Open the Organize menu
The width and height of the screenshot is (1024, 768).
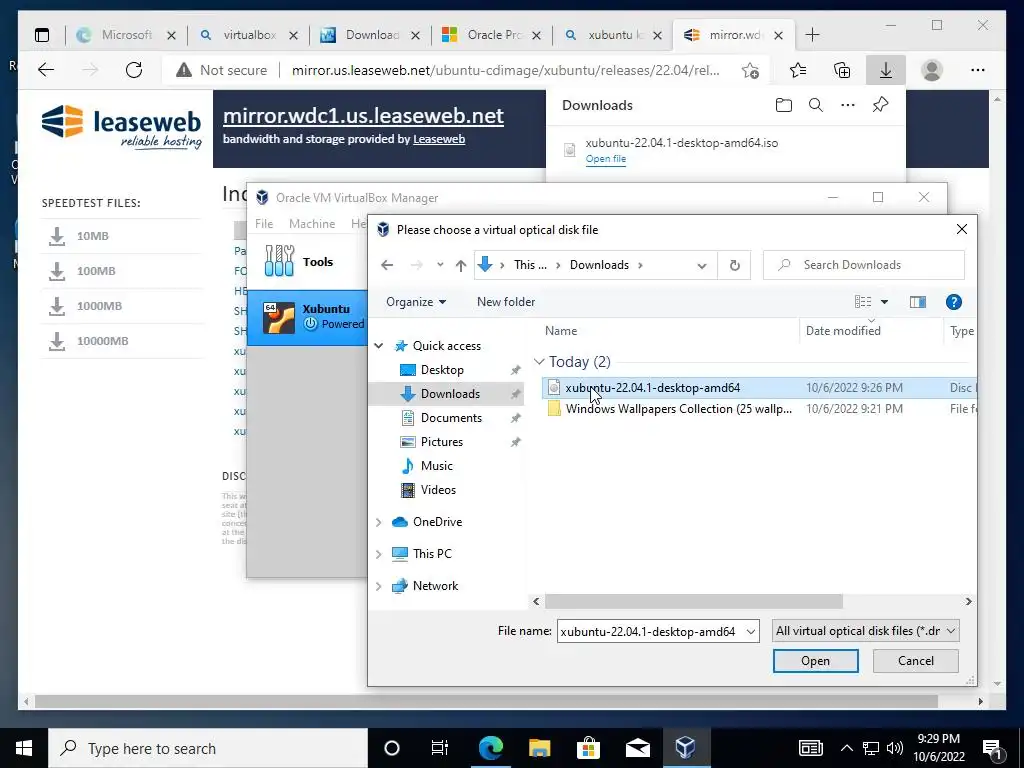pos(416,302)
